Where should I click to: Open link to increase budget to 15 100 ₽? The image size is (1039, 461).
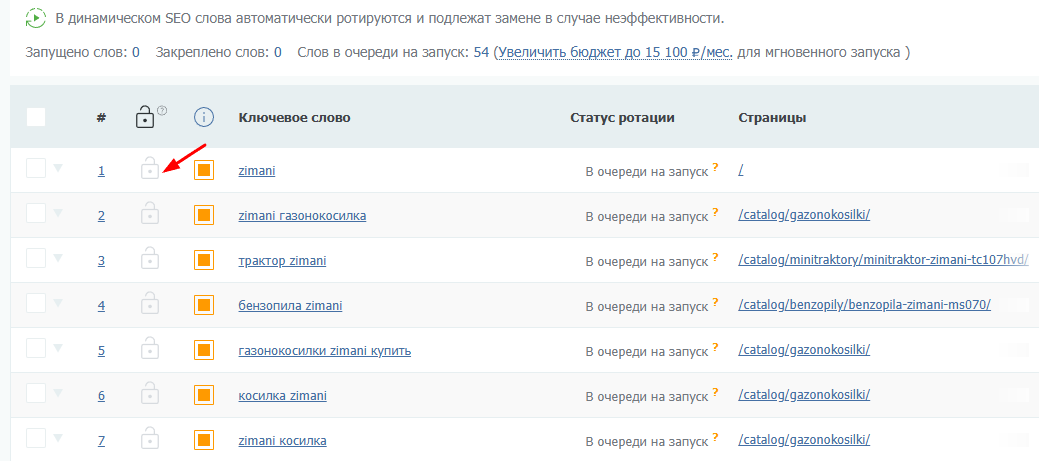[615, 52]
